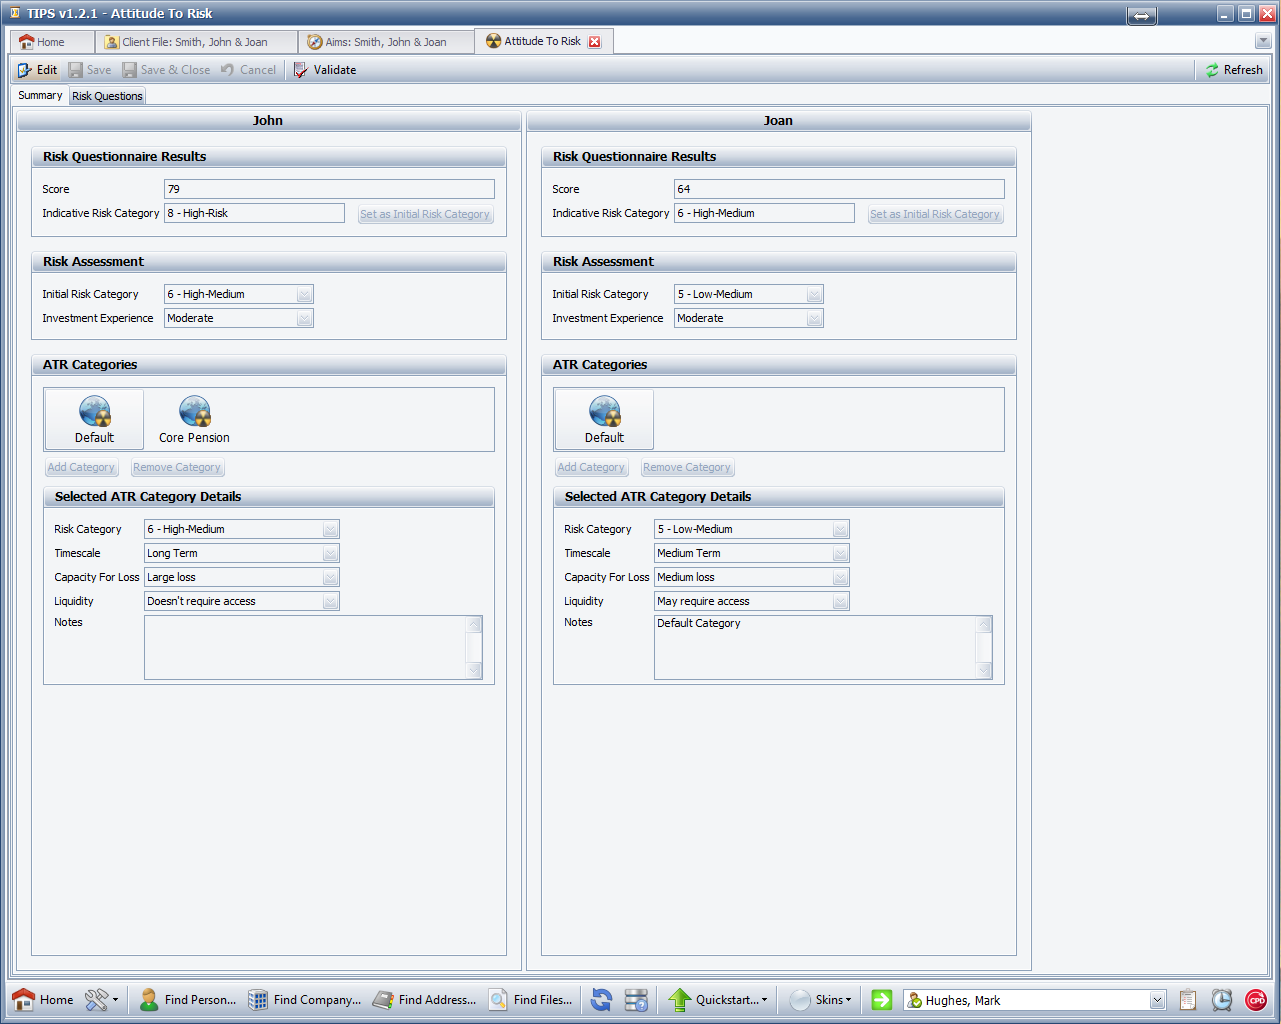Viewport: 1281px width, 1024px height.
Task: Open the clock reminder icon in status bar
Action: (x=1221, y=1000)
